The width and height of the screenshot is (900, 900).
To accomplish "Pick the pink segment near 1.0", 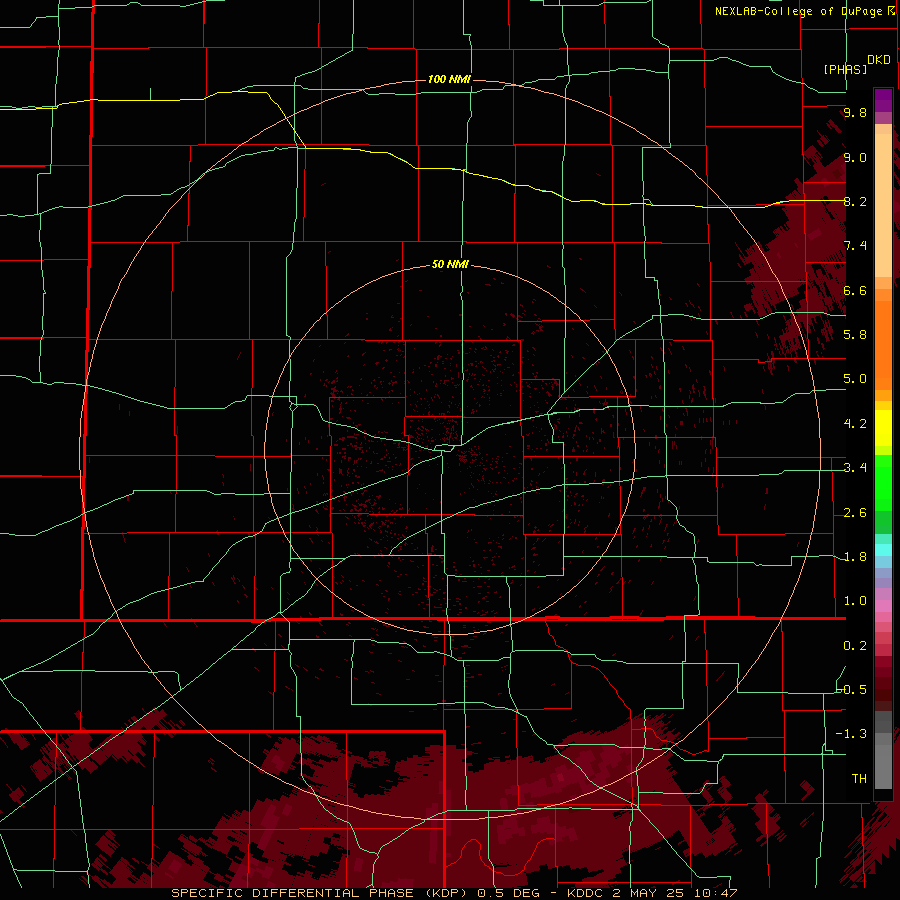I will pyautogui.click(x=883, y=604).
